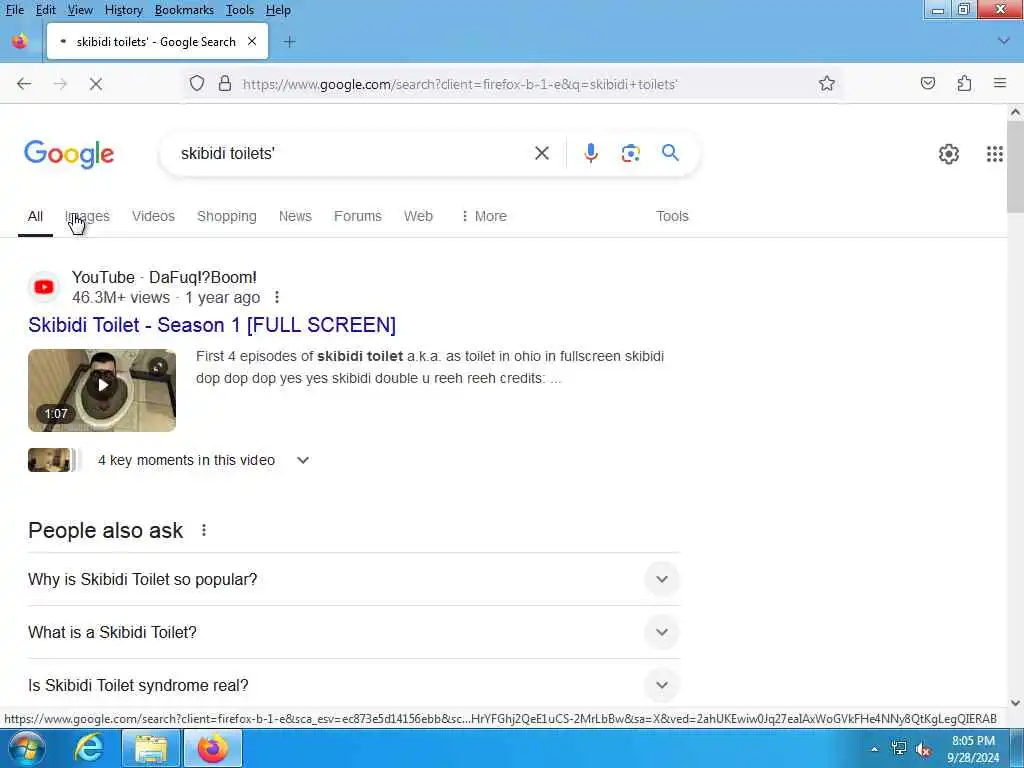
Task: Open the Firefox hamburger application menu
Action: (x=1000, y=83)
